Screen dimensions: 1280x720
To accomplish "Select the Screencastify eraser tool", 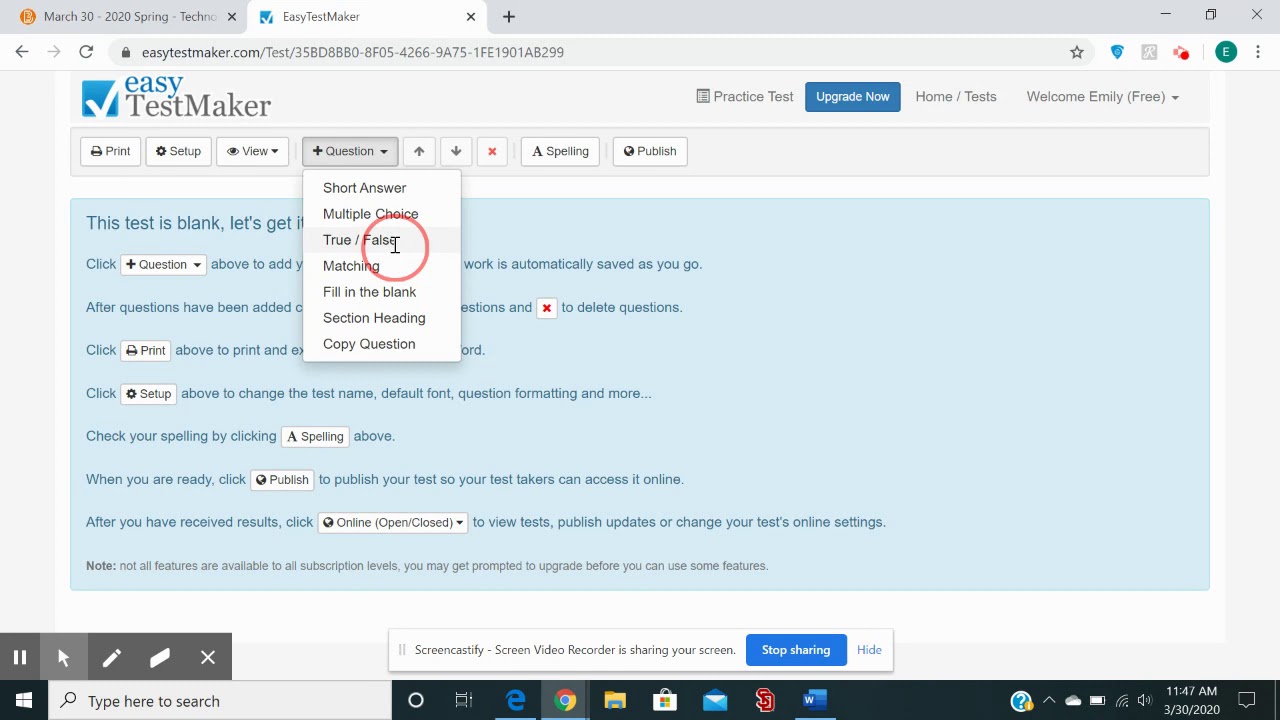I will tap(159, 657).
